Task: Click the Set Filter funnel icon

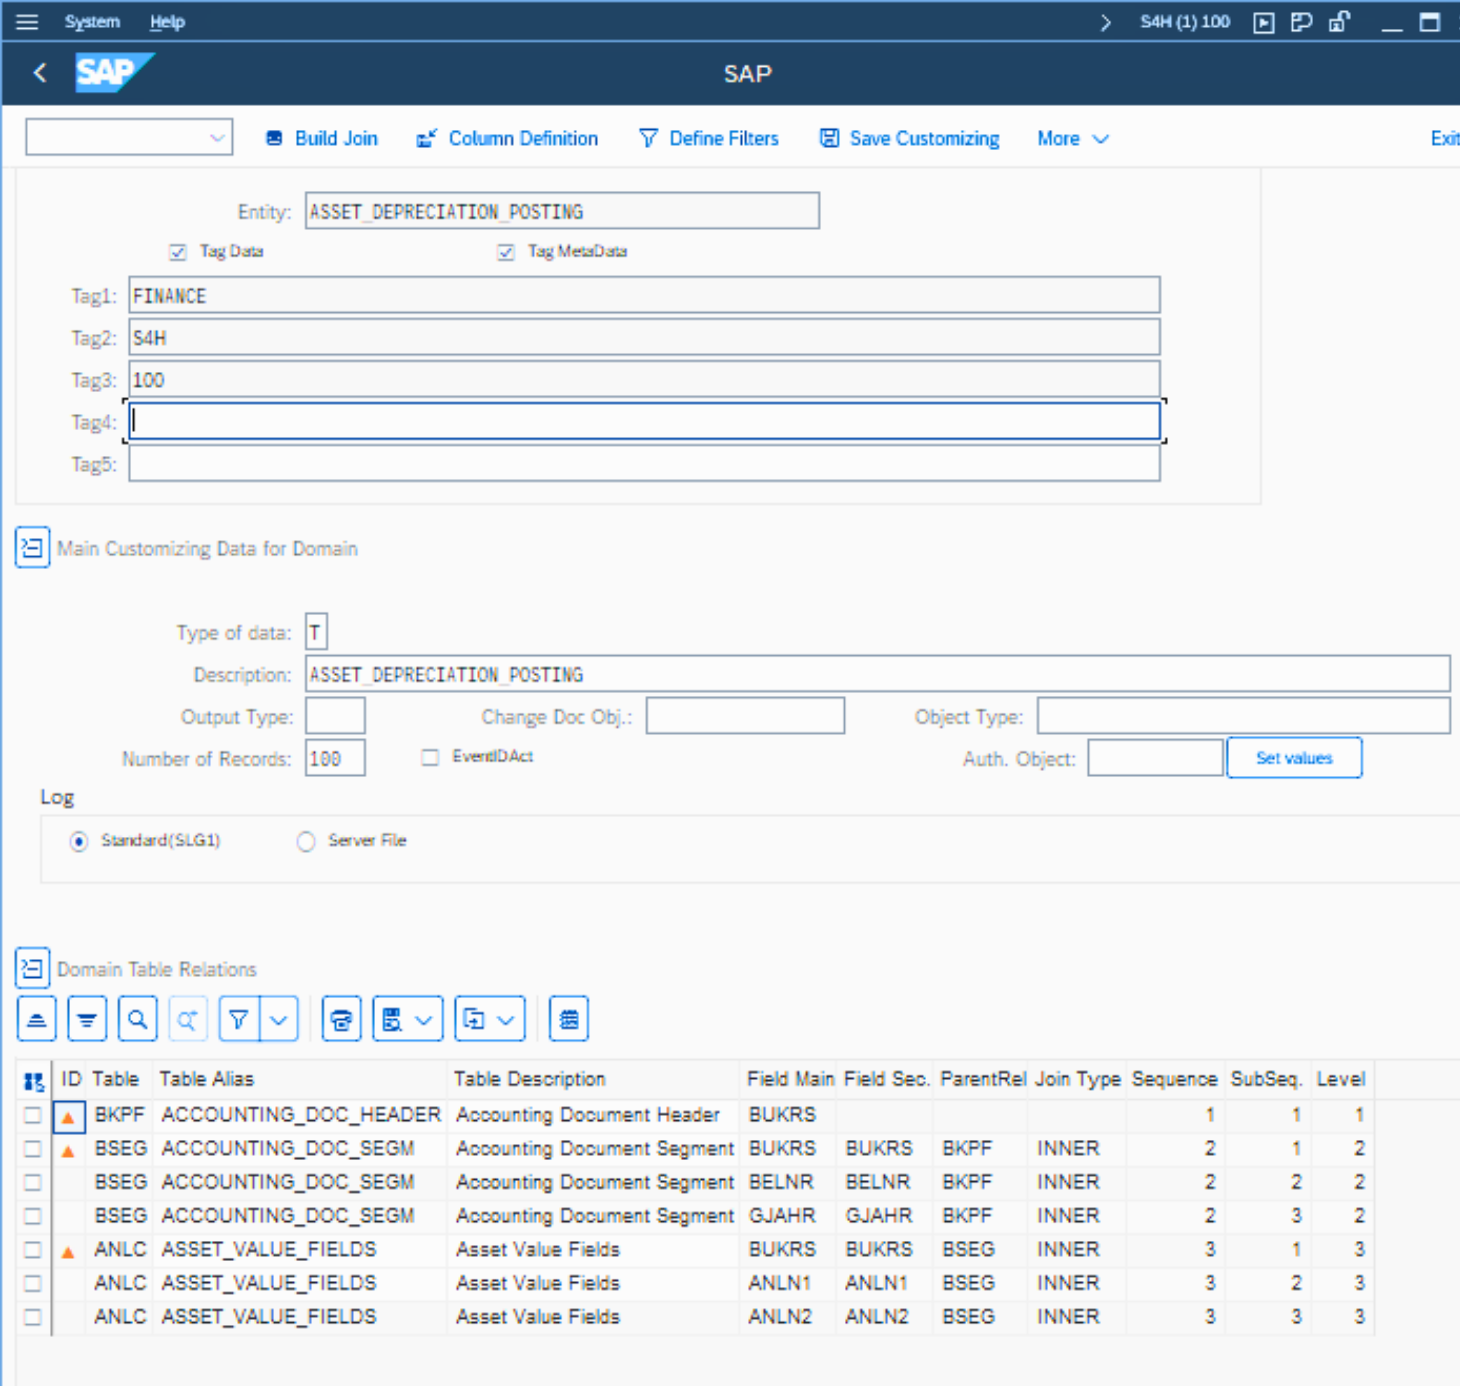Action: pyautogui.click(x=239, y=1019)
